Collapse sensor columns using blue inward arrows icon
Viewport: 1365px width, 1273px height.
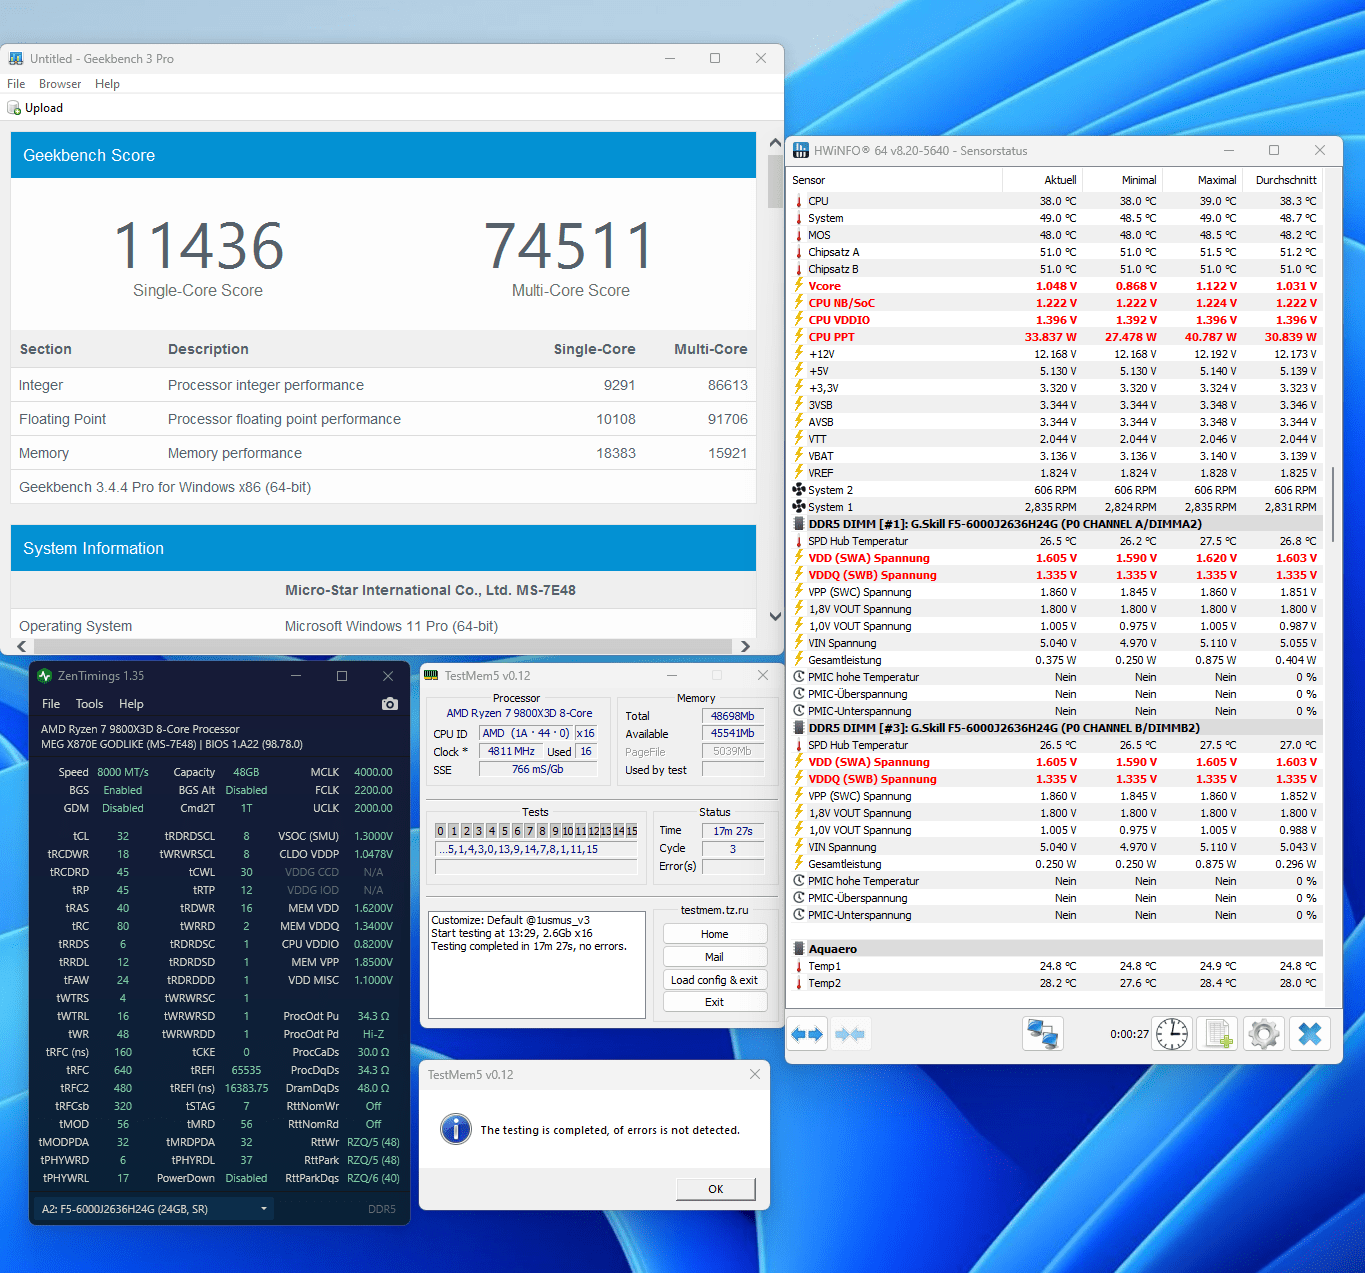click(x=850, y=1034)
